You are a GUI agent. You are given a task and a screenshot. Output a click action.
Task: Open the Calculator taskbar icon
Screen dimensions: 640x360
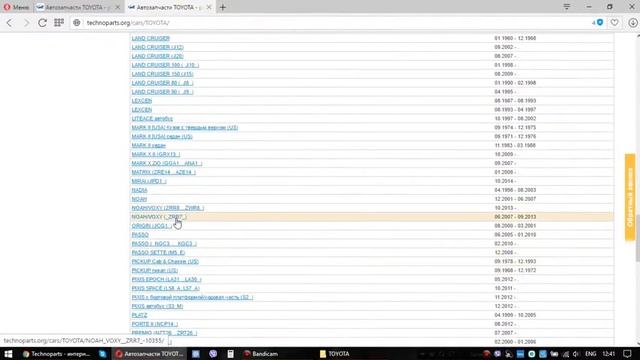click(x=231, y=354)
